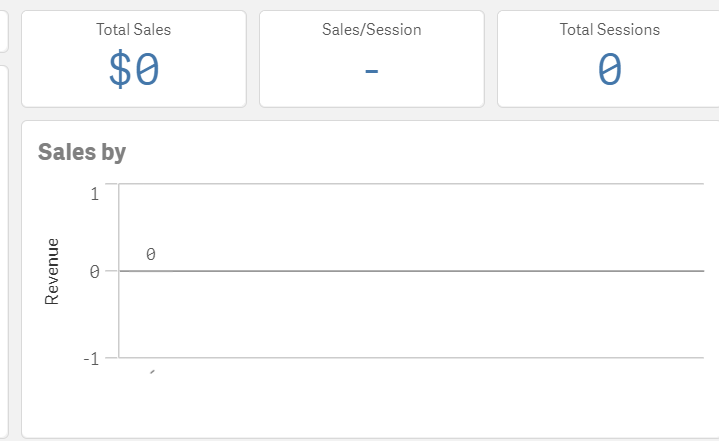Click the Sales/Session KPI title
719x441 pixels.
point(371,30)
